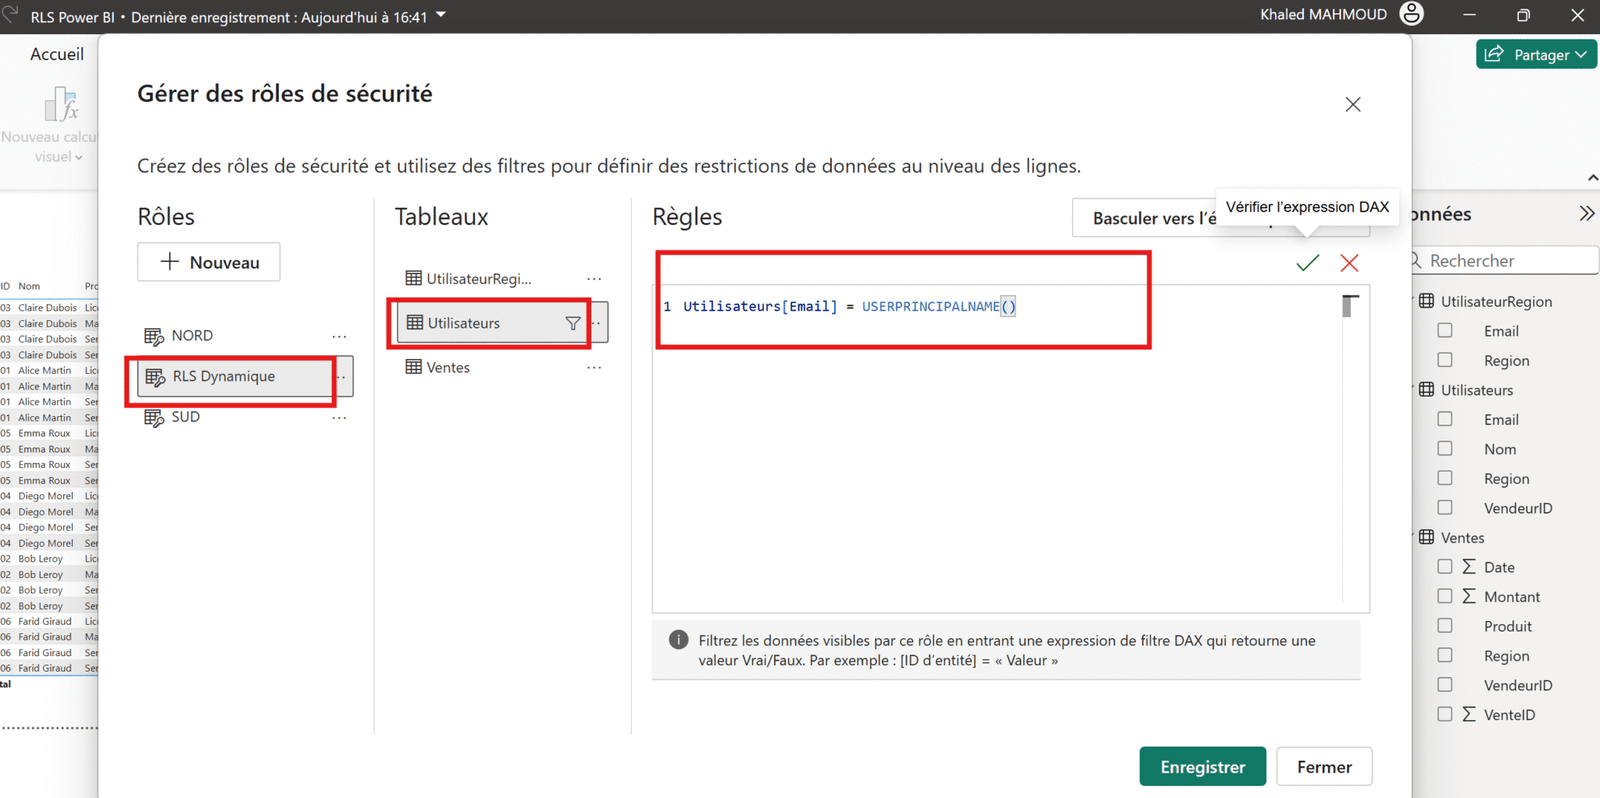Check Region under Ventes in data pane
This screenshot has height=798, width=1600.
point(1445,655)
